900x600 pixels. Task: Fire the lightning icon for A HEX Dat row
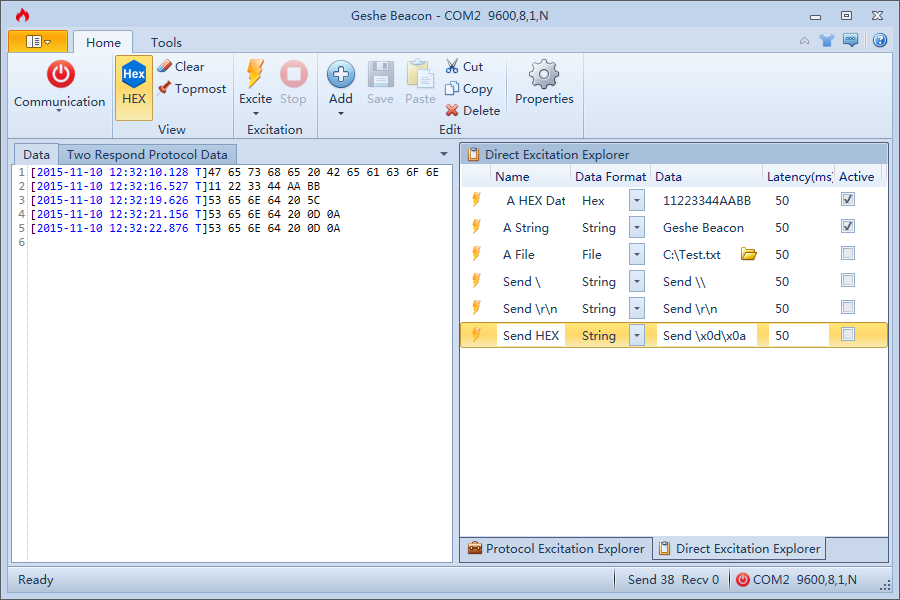pos(476,200)
